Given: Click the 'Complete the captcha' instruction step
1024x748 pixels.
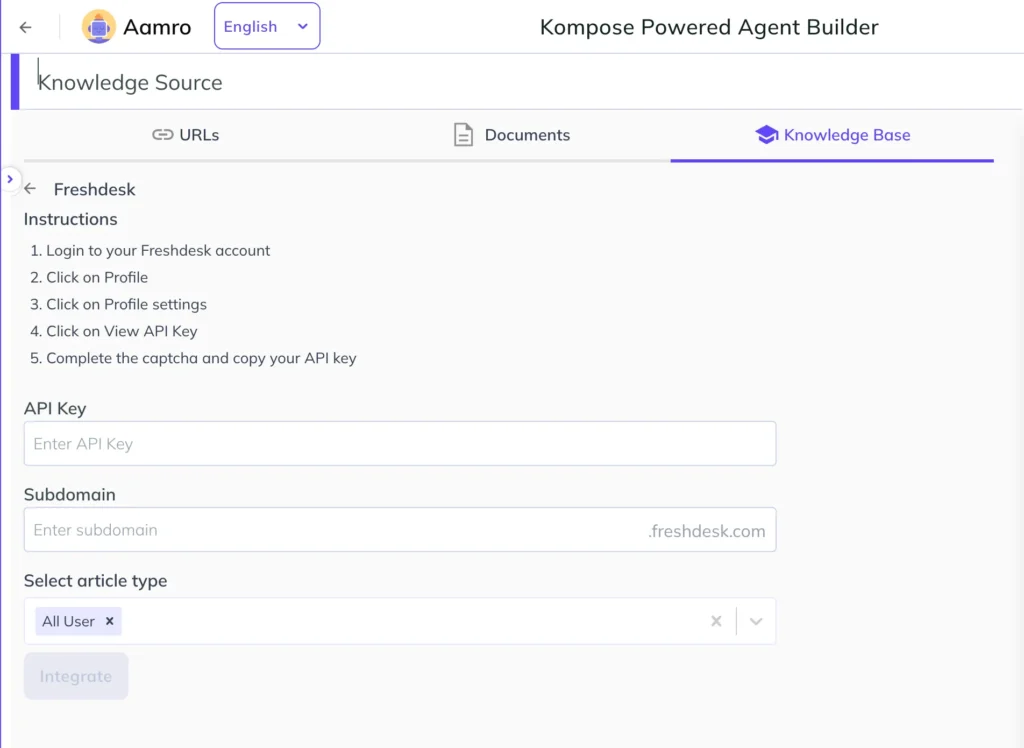Looking at the screenshot, I should tap(201, 359).
